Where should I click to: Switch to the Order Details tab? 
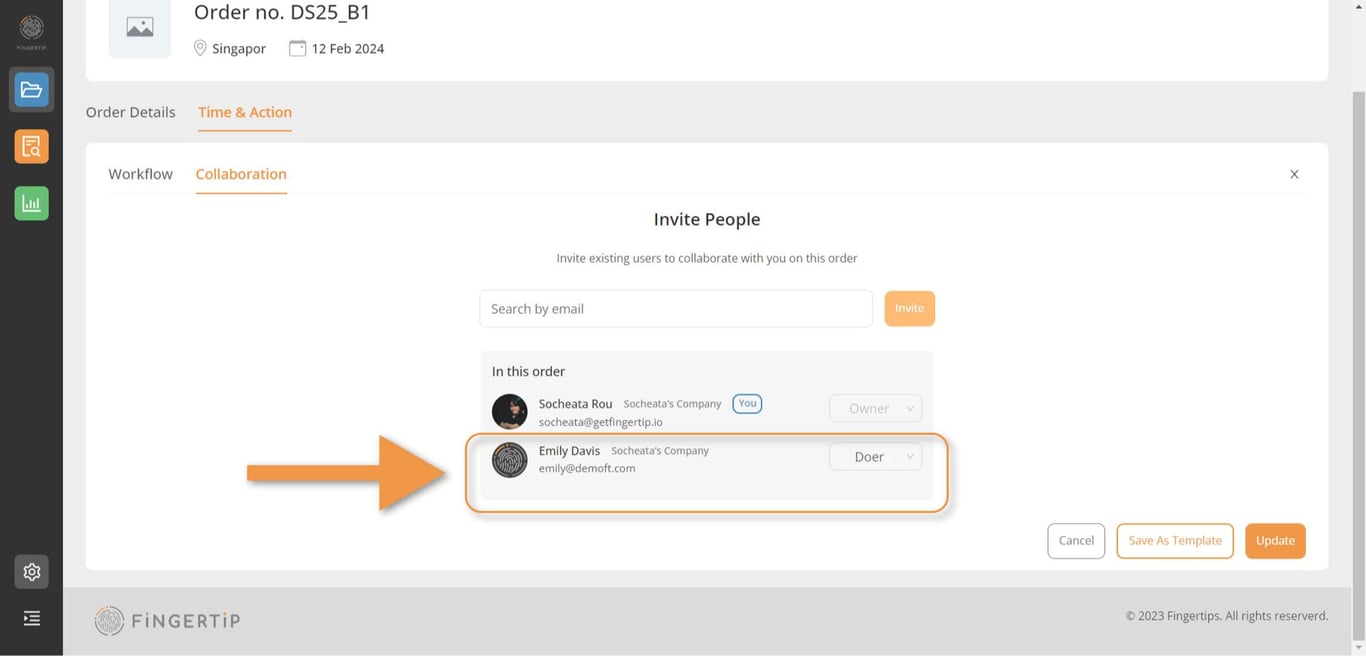[x=130, y=112]
